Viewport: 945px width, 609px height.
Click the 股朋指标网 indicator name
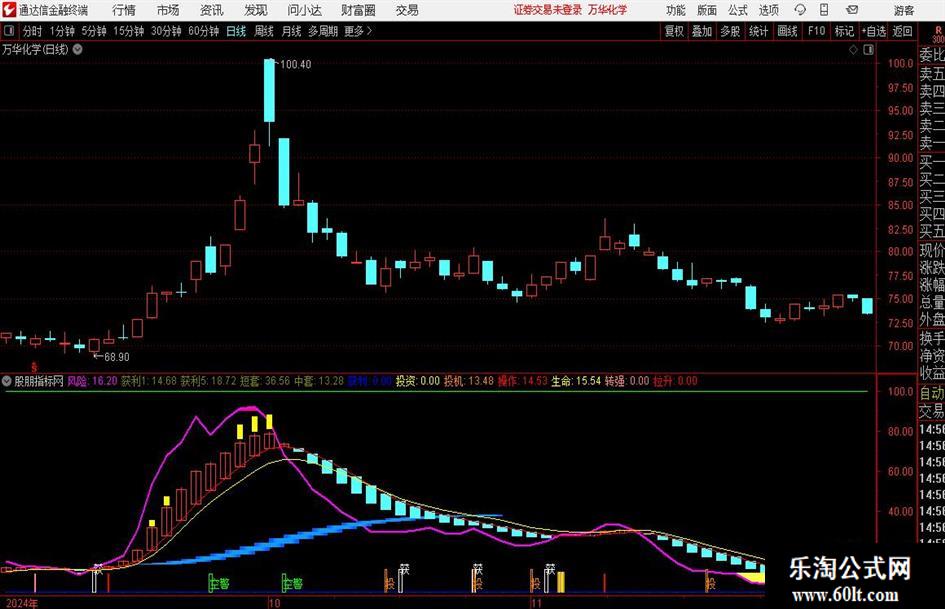point(39,381)
